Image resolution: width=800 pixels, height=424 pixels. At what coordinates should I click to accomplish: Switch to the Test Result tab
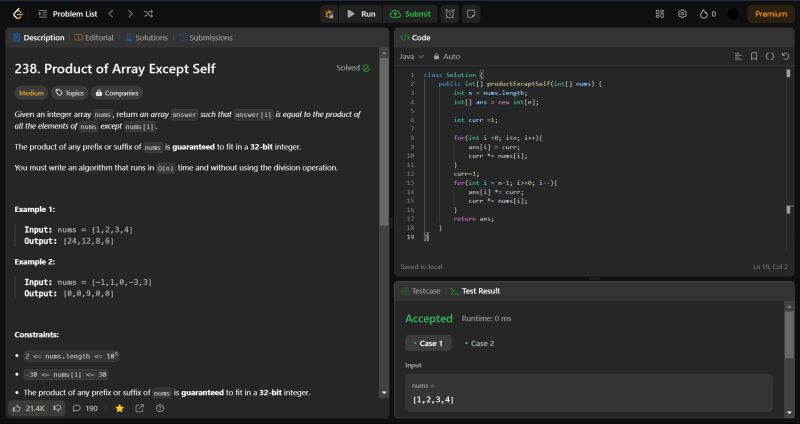point(475,291)
